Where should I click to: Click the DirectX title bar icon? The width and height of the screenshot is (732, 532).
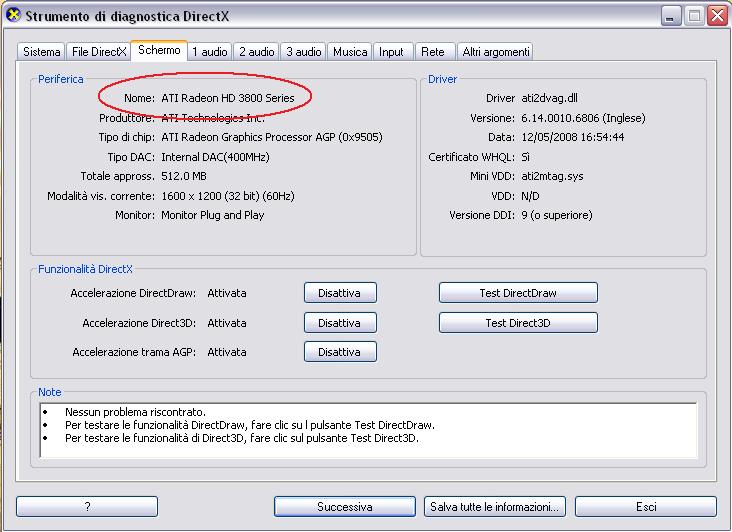click(14, 15)
